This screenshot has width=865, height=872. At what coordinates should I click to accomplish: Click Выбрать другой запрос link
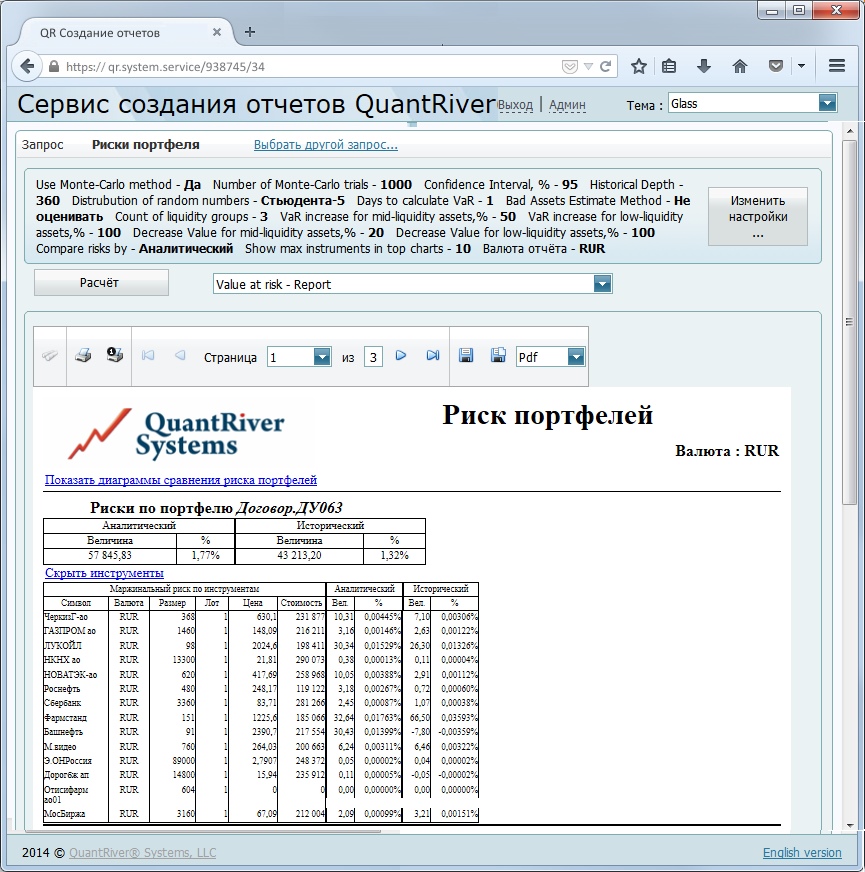[x=325, y=145]
